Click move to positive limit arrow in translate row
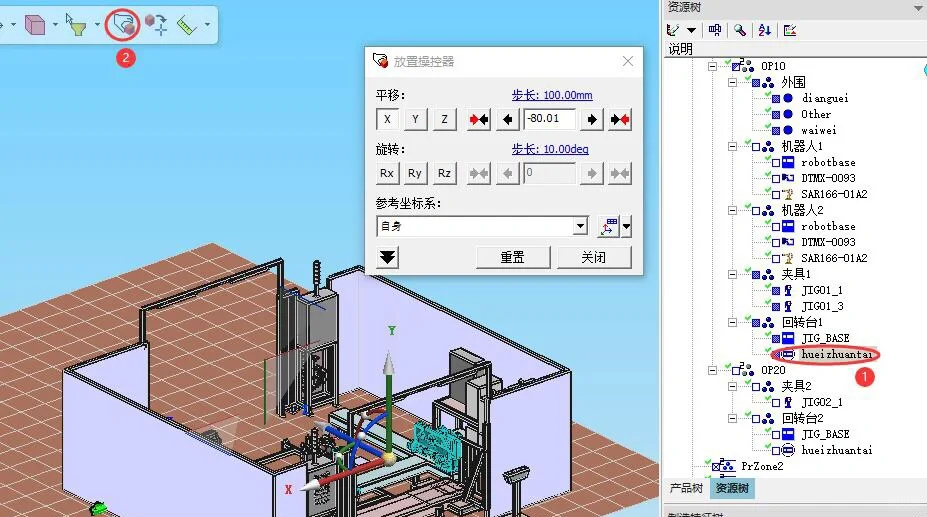 [x=620, y=119]
